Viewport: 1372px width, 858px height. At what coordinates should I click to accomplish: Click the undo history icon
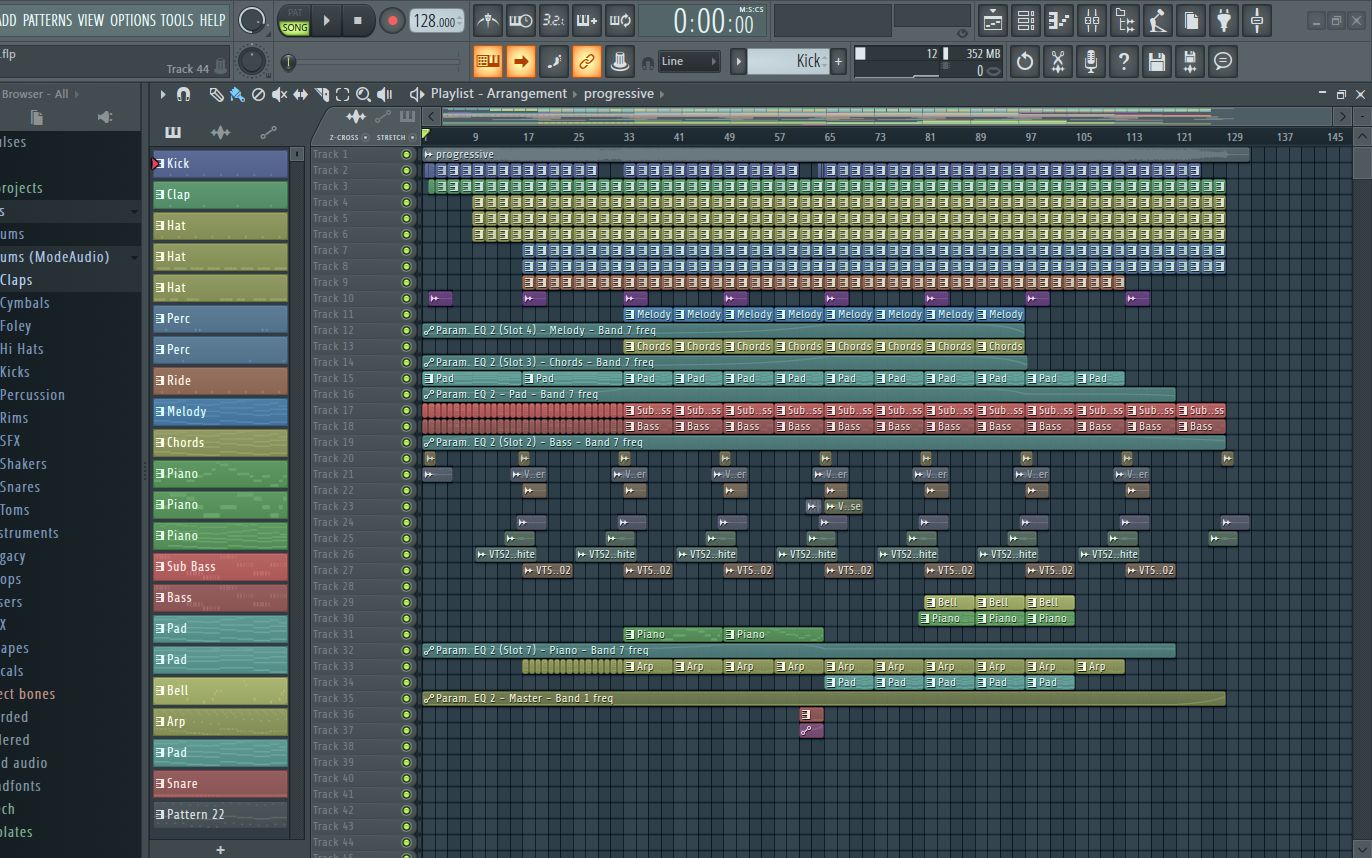pos(1025,61)
